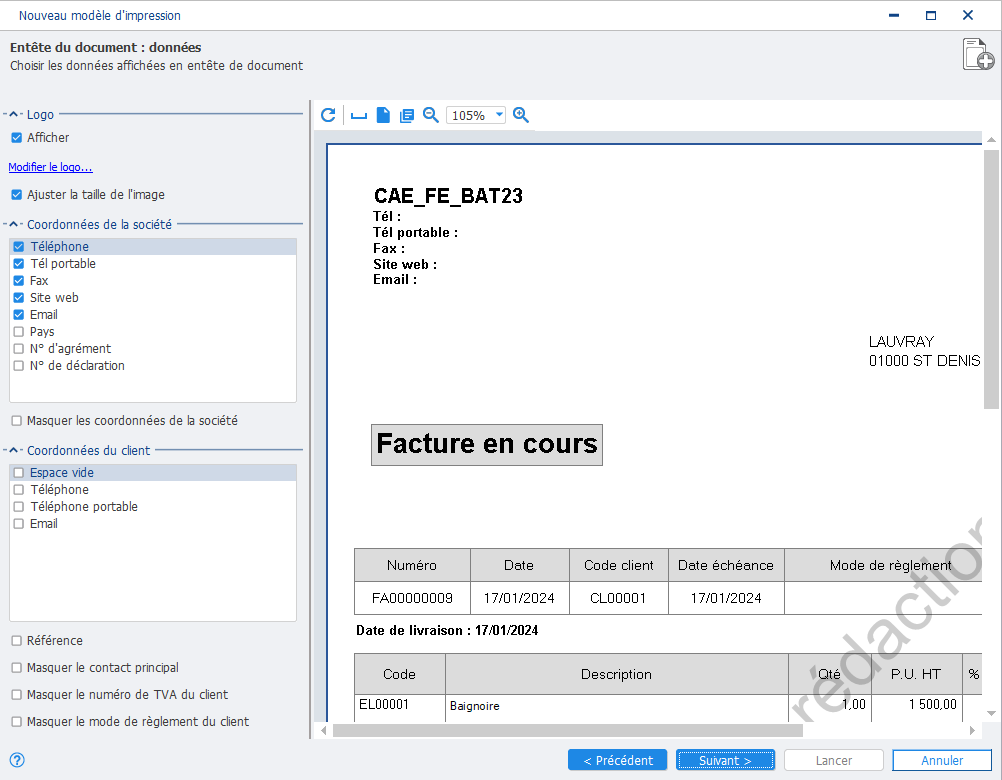Show the single full page view
The image size is (1002, 780).
[383, 115]
